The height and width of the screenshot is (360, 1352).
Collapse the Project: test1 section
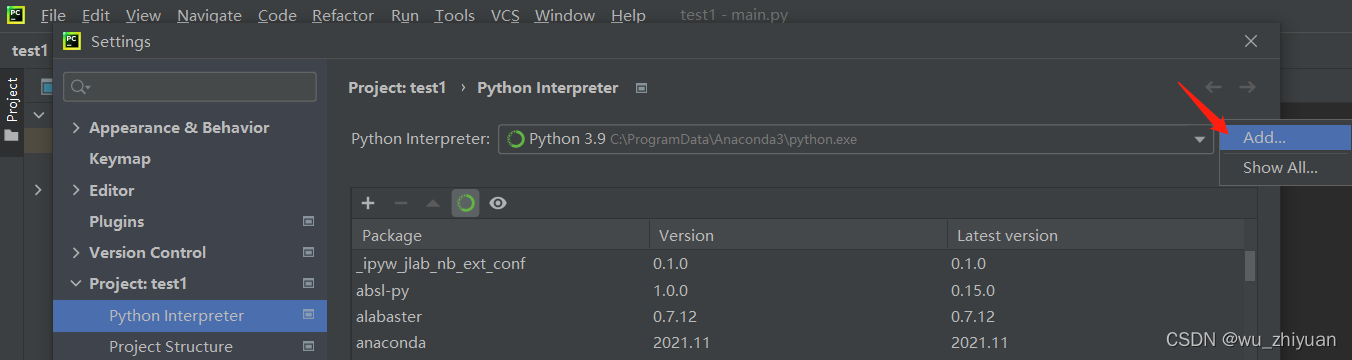(x=77, y=284)
